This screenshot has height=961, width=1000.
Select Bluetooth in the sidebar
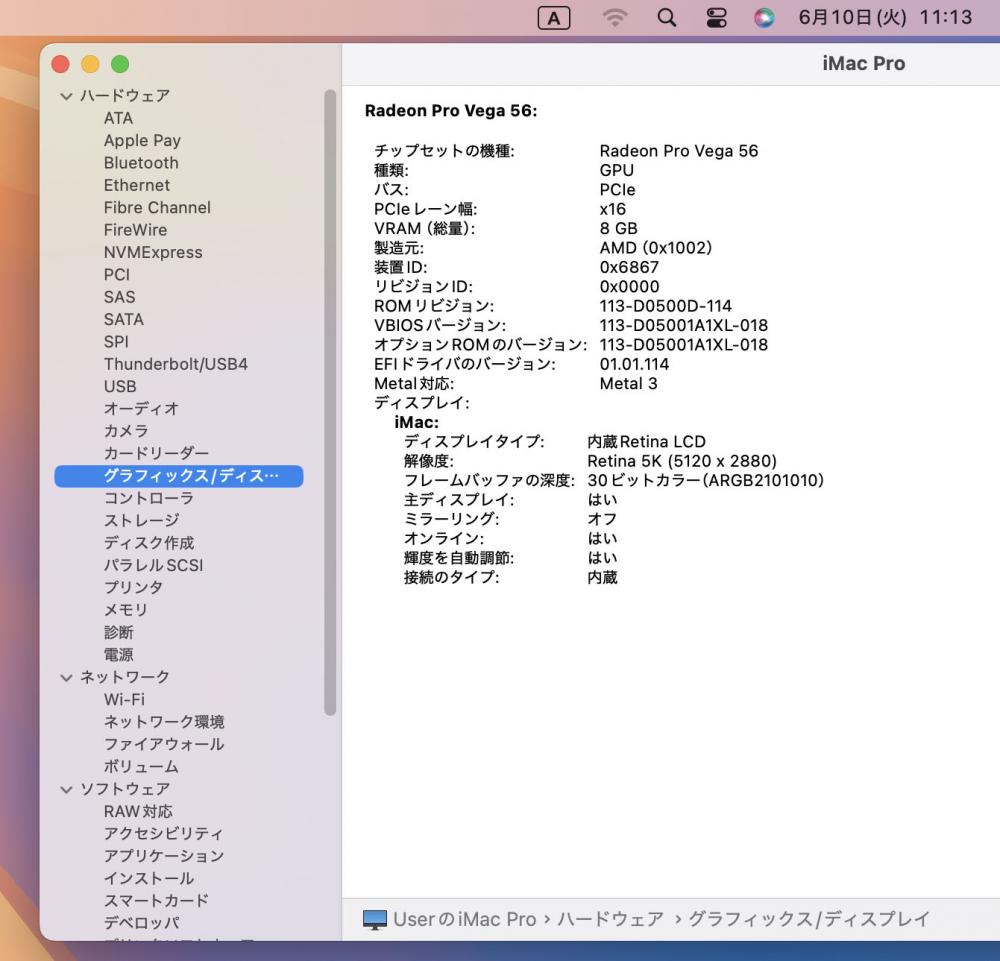pos(141,163)
